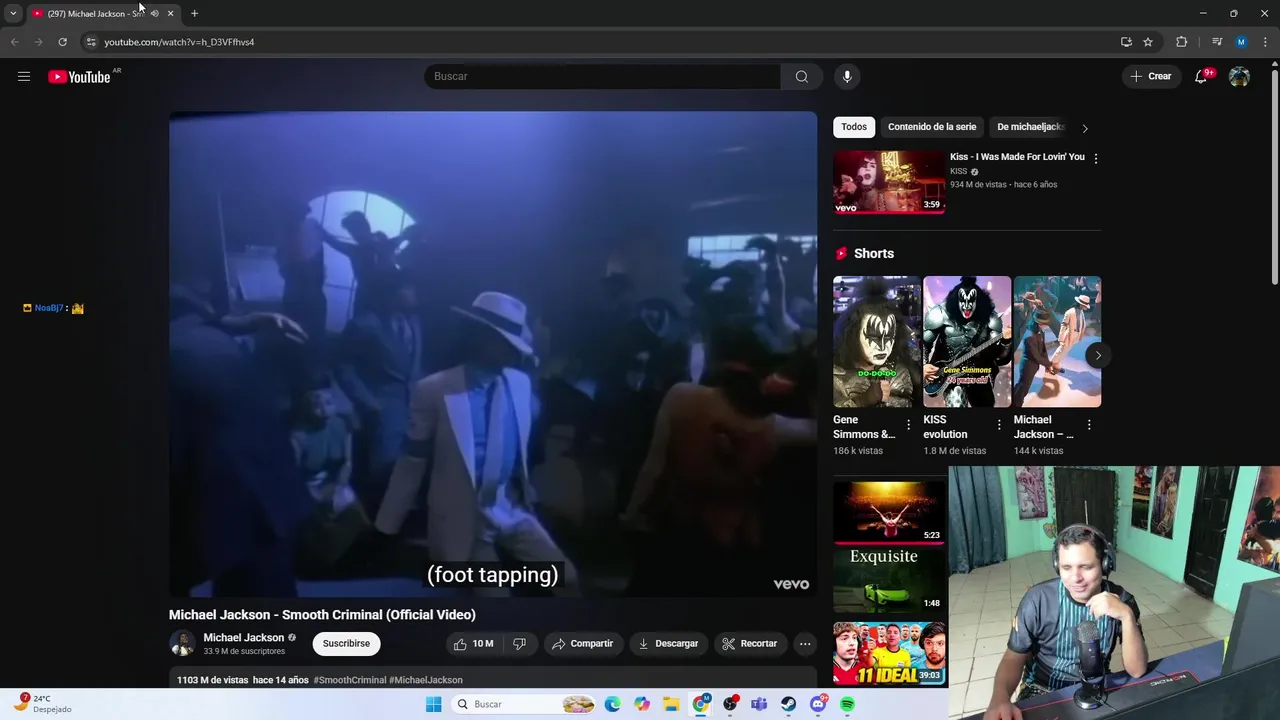Open Chrome extensions puzzle icon
Viewport: 1280px width, 720px height.
[1181, 42]
